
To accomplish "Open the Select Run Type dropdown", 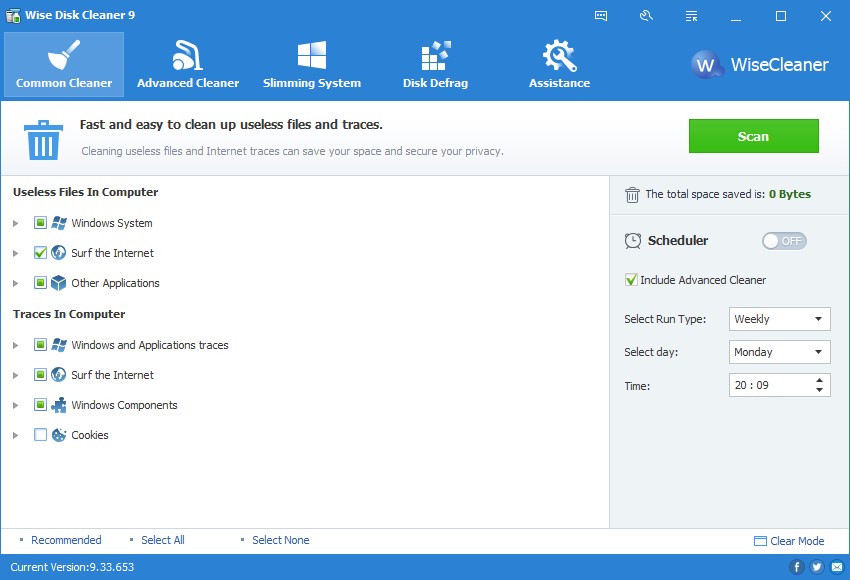I will click(x=779, y=318).
